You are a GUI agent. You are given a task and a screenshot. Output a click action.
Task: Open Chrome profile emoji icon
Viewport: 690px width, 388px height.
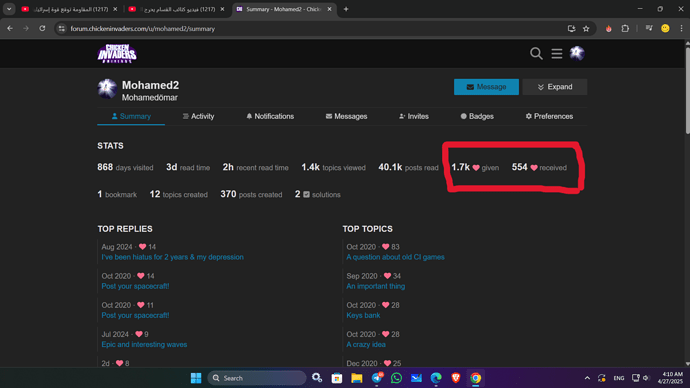point(665,29)
